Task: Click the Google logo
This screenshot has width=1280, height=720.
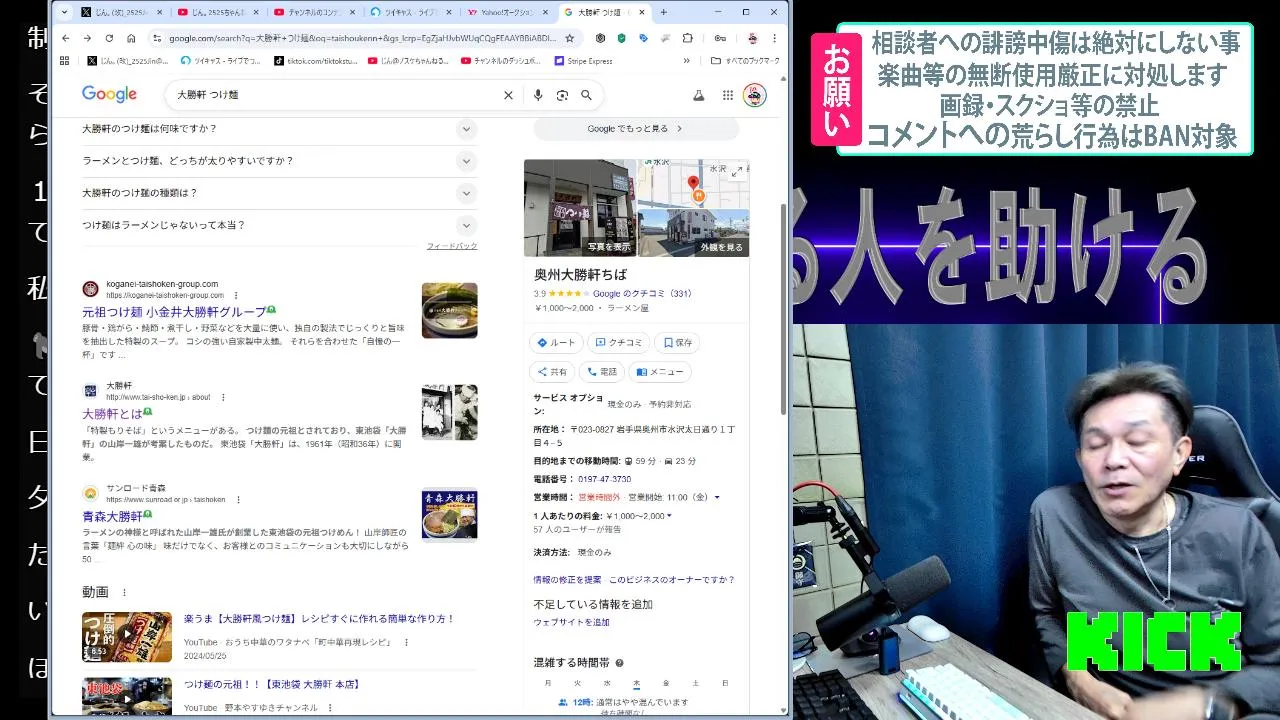Action: 109,94
